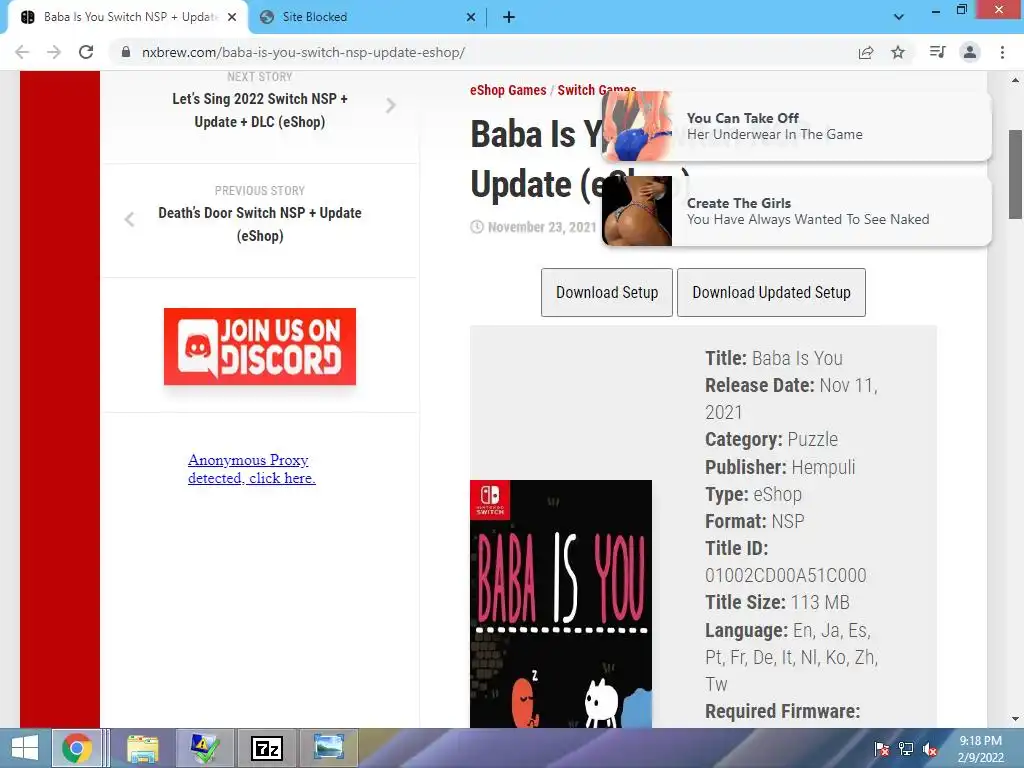The image size is (1024, 768).
Task: Open the picture viewer taskbar icon
Action: click(328, 748)
